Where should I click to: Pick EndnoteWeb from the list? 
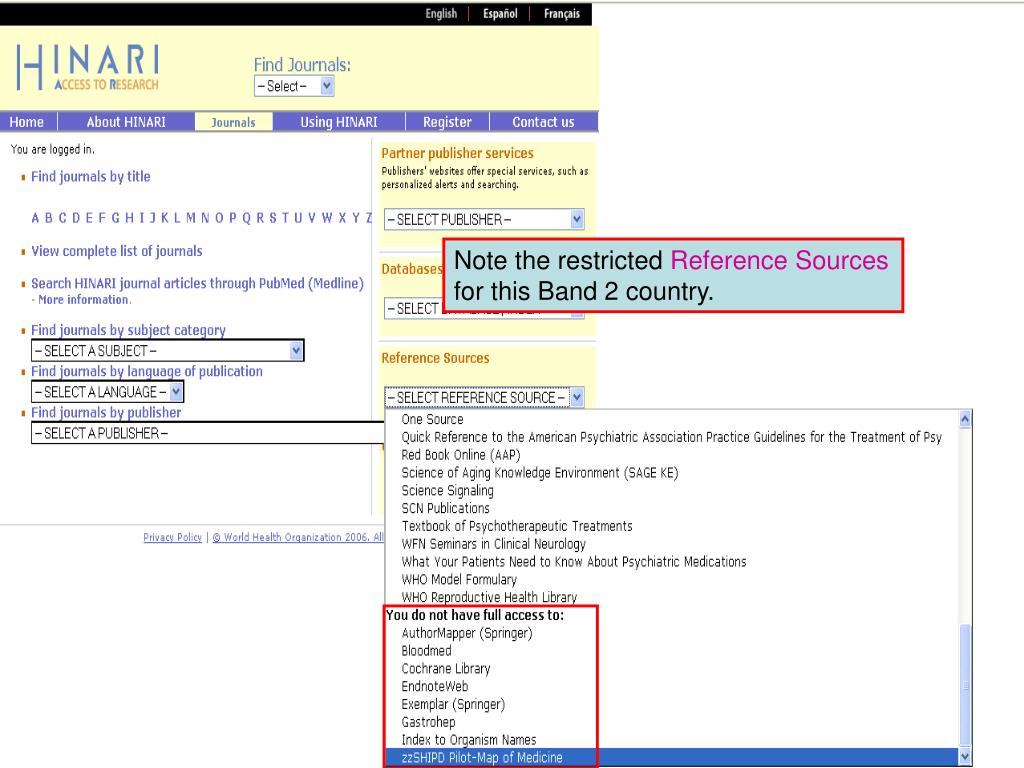click(672, 686)
